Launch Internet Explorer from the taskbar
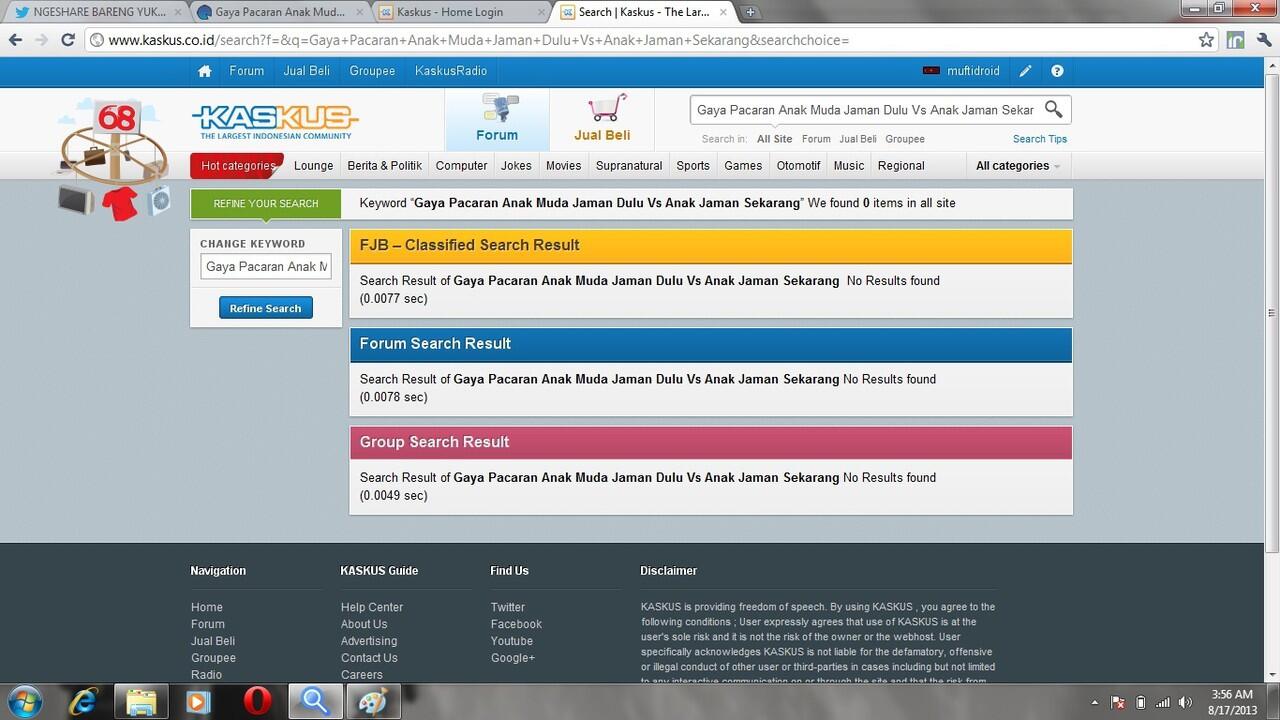Viewport: 1280px width, 720px height. [x=83, y=702]
